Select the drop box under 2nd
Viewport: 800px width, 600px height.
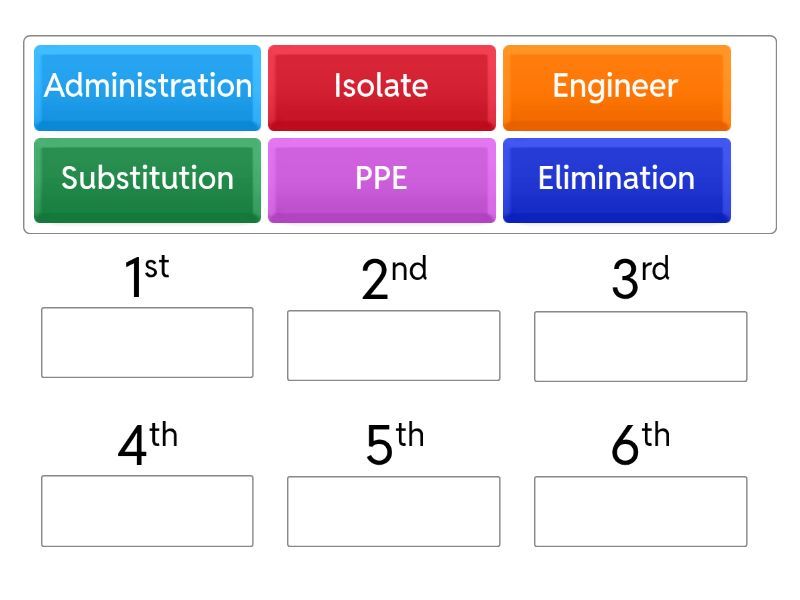393,345
